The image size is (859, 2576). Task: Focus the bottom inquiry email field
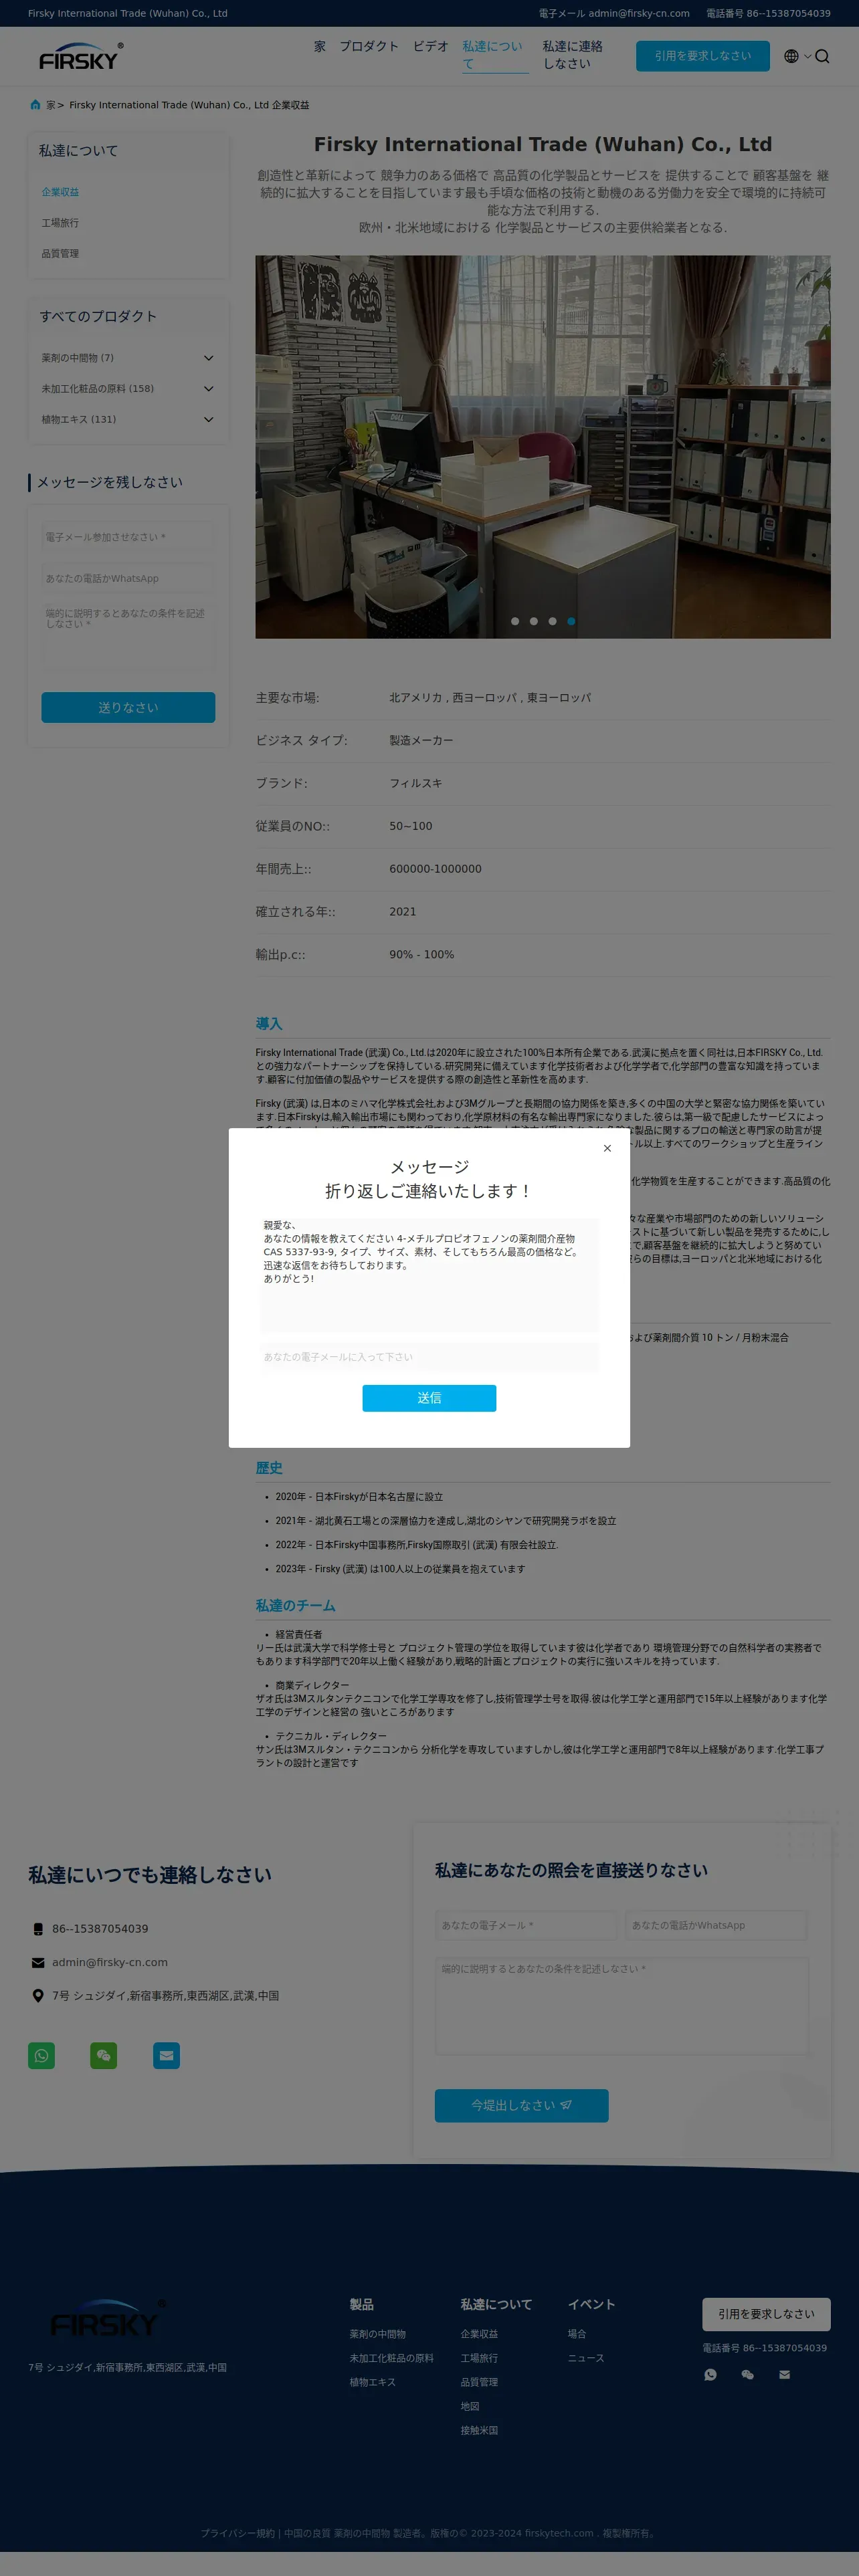point(526,1925)
